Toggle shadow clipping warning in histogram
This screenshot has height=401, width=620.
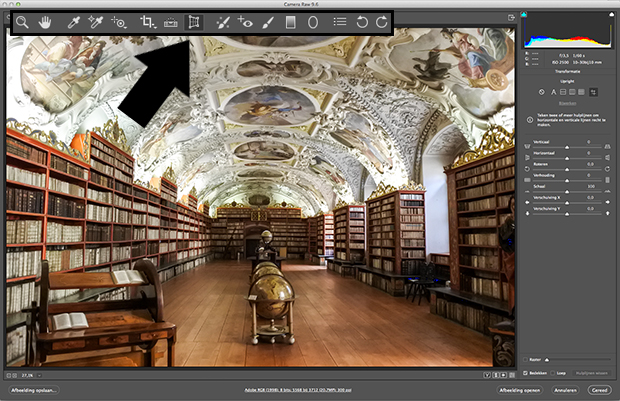524,14
